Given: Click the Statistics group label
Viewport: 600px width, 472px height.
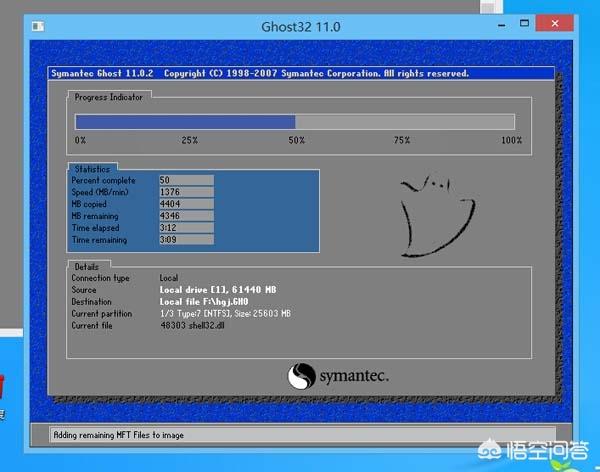Looking at the screenshot, I should (92, 169).
